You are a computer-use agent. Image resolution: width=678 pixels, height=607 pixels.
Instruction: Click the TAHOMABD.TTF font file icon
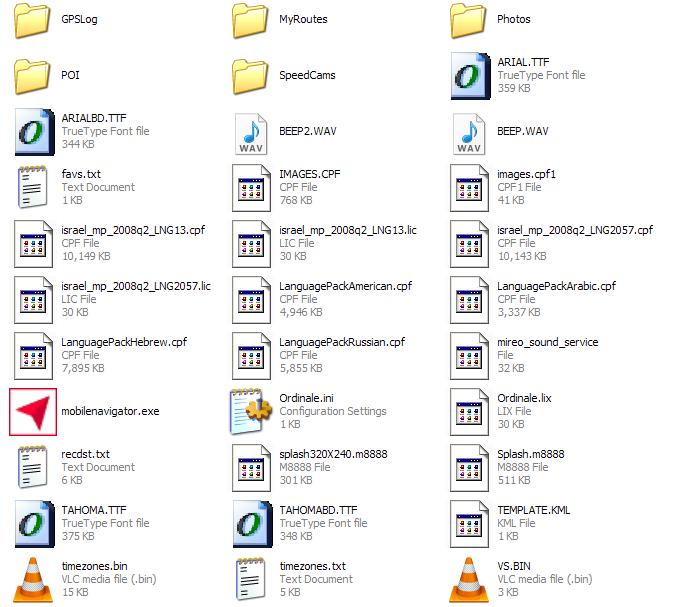(x=251, y=523)
